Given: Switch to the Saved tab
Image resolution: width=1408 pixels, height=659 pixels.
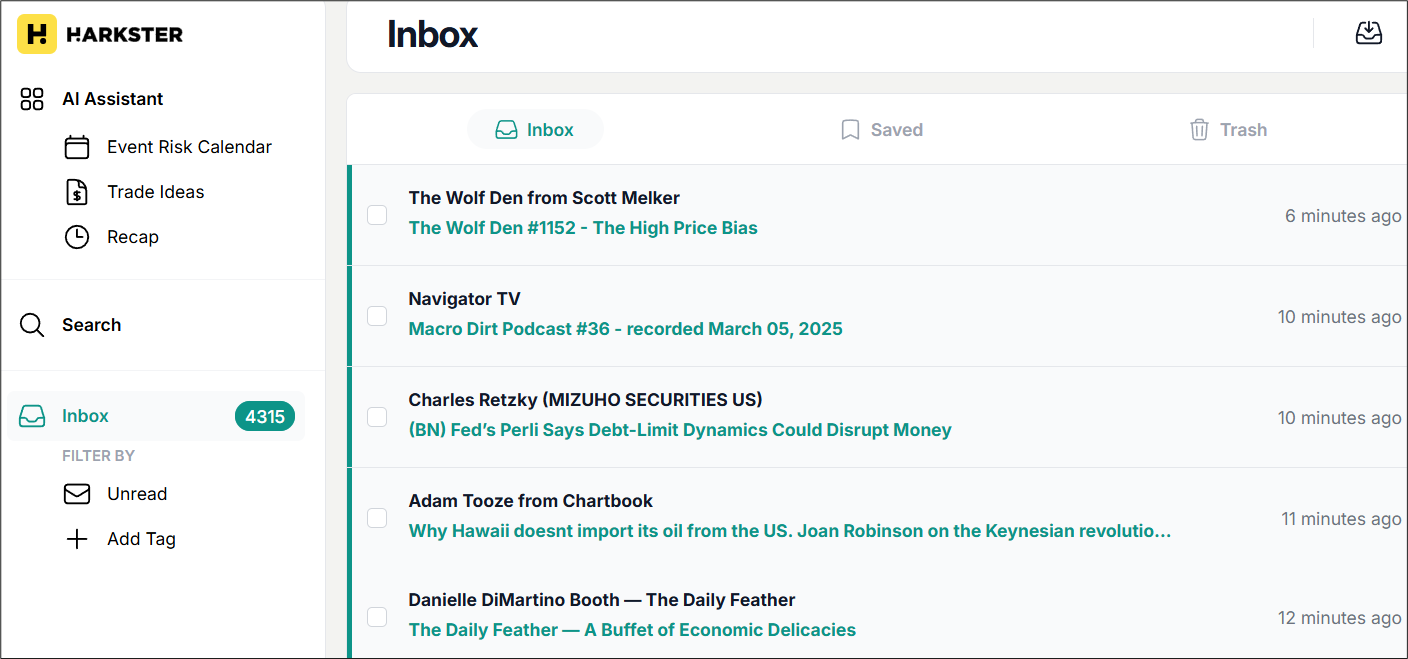Looking at the screenshot, I should 881,130.
